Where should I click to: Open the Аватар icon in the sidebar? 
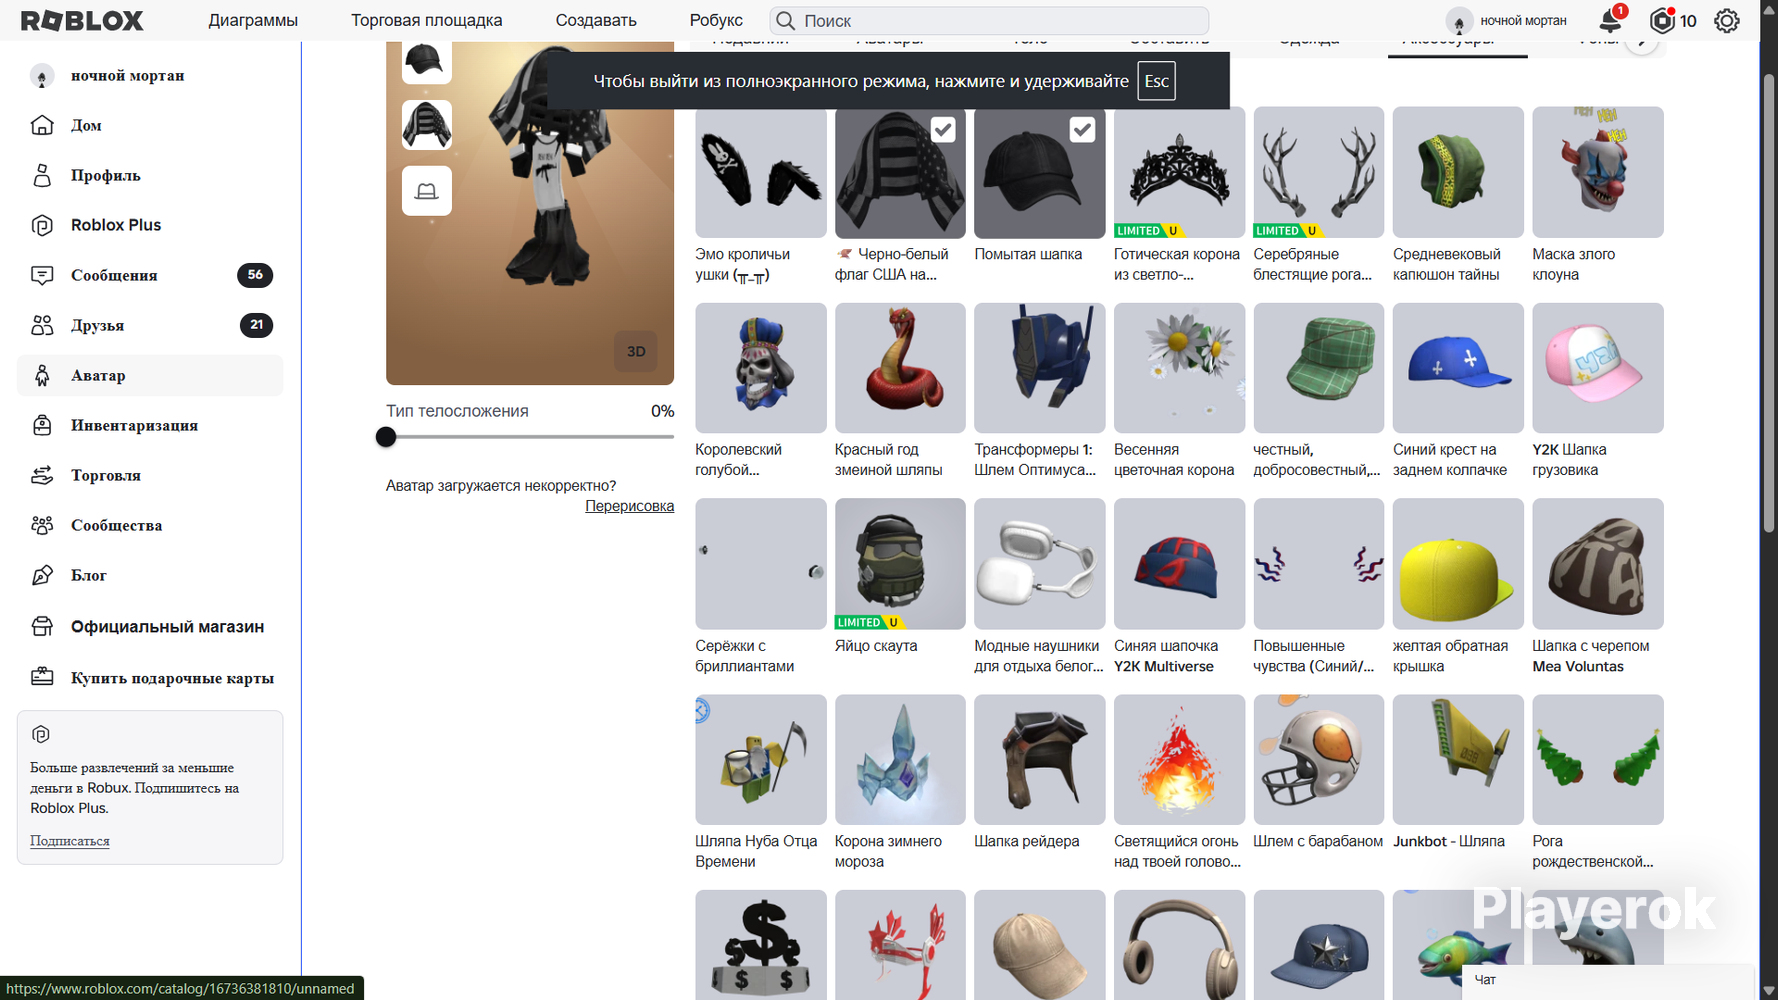pyautogui.click(x=42, y=375)
